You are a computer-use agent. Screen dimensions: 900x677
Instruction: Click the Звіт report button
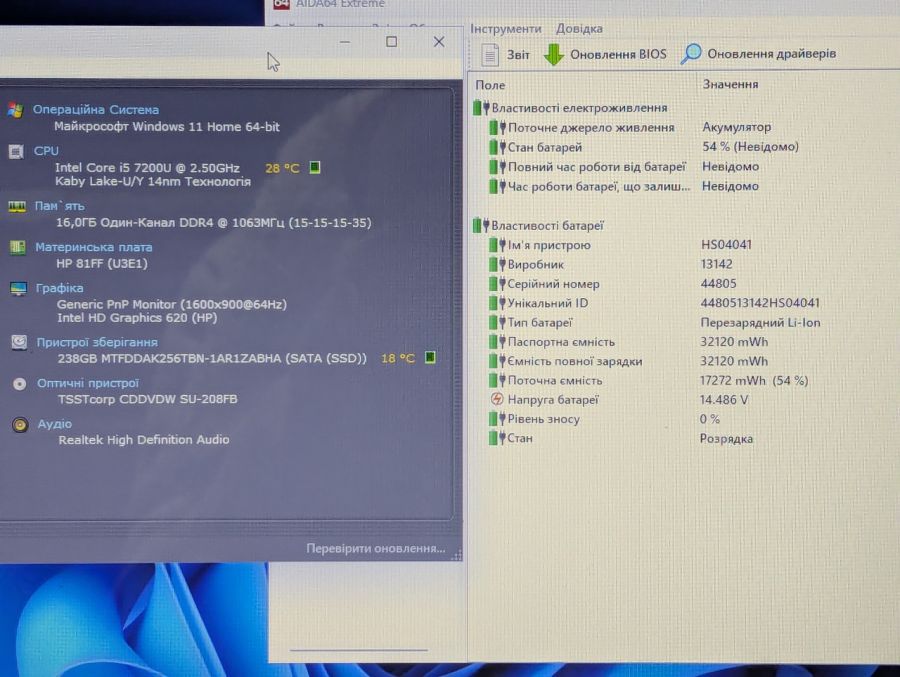click(506, 55)
